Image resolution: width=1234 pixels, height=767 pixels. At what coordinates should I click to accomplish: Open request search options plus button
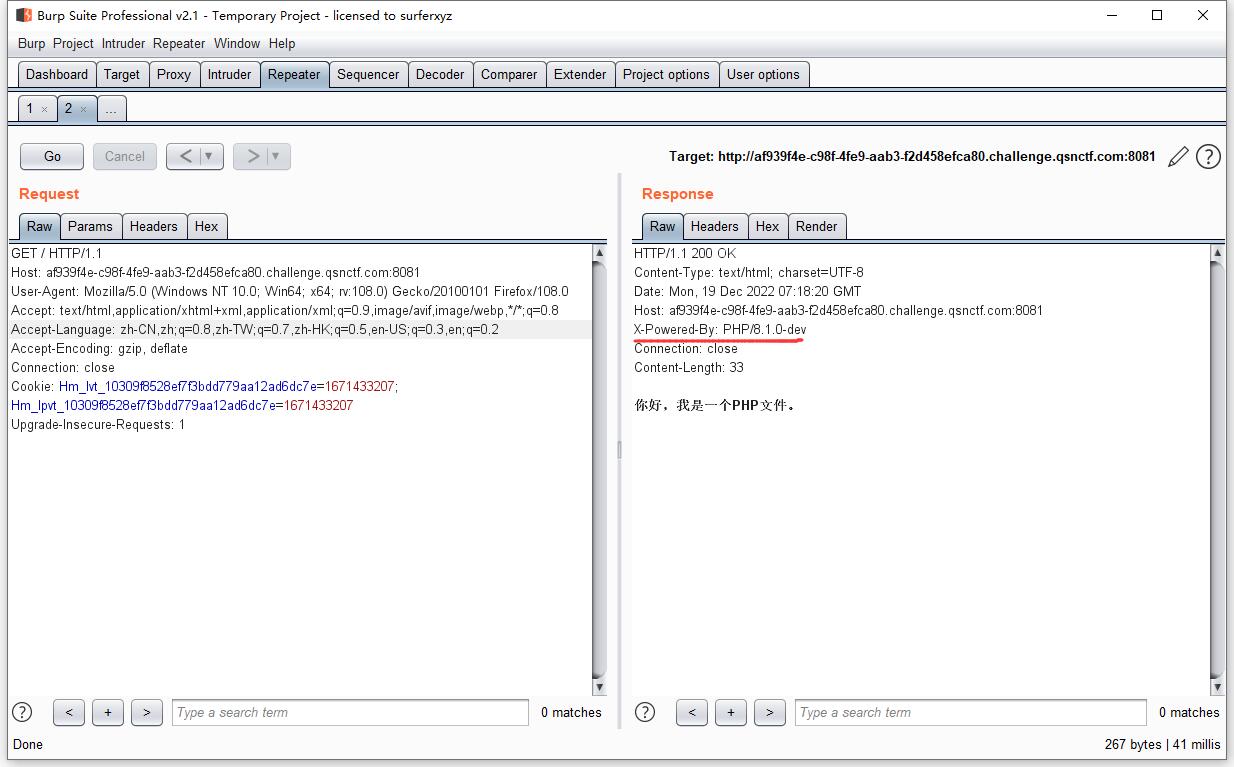[107, 712]
